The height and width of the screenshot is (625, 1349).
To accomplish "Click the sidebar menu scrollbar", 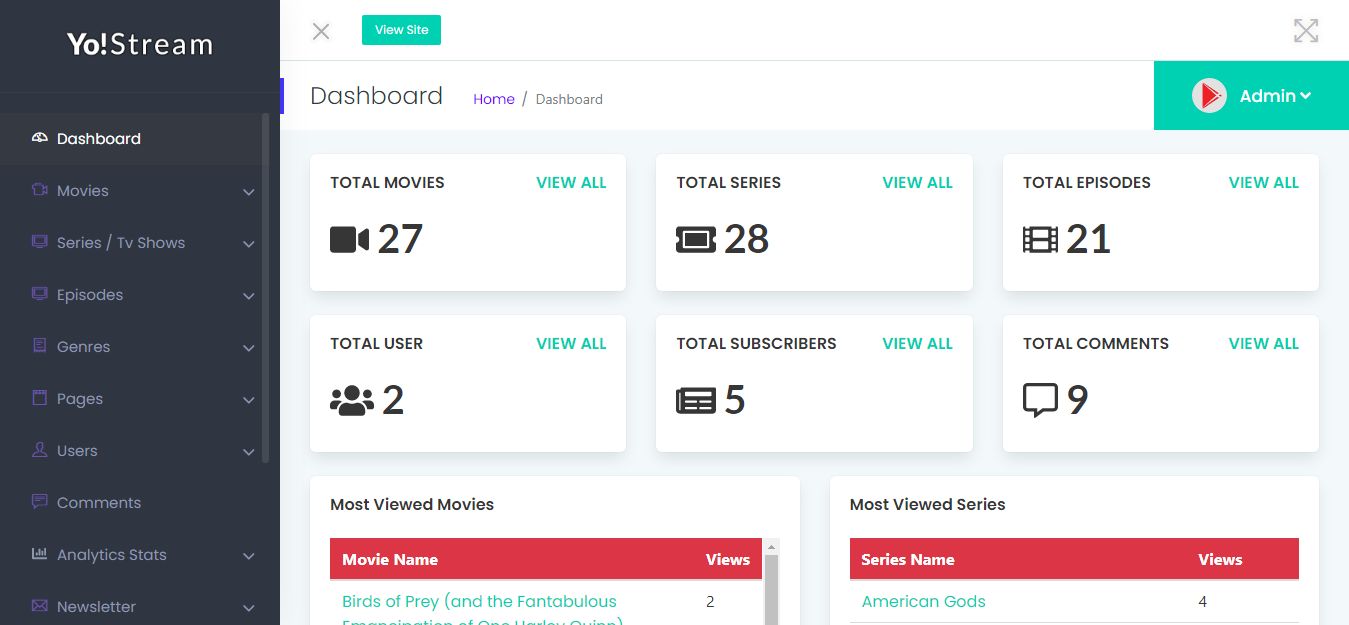I will (x=265, y=288).
